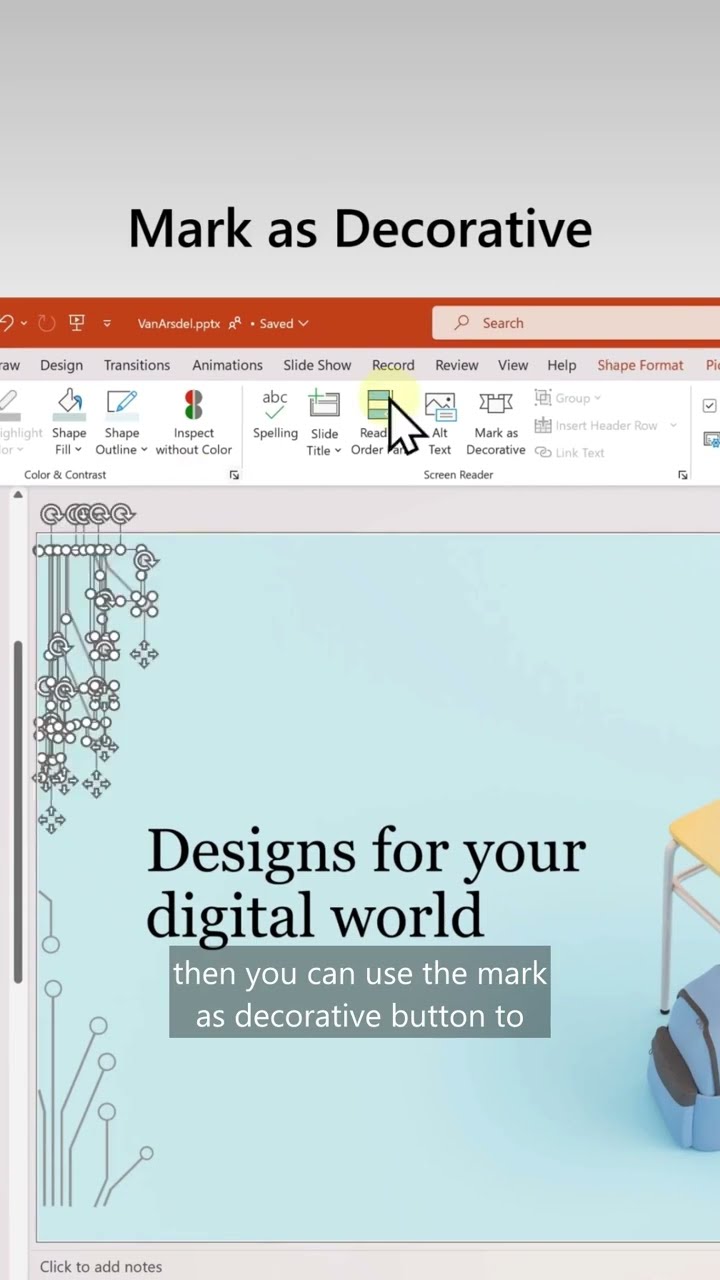Image resolution: width=720 pixels, height=1280 pixels.
Task: Click the VanArsdel.pptx file name
Action: point(179,323)
